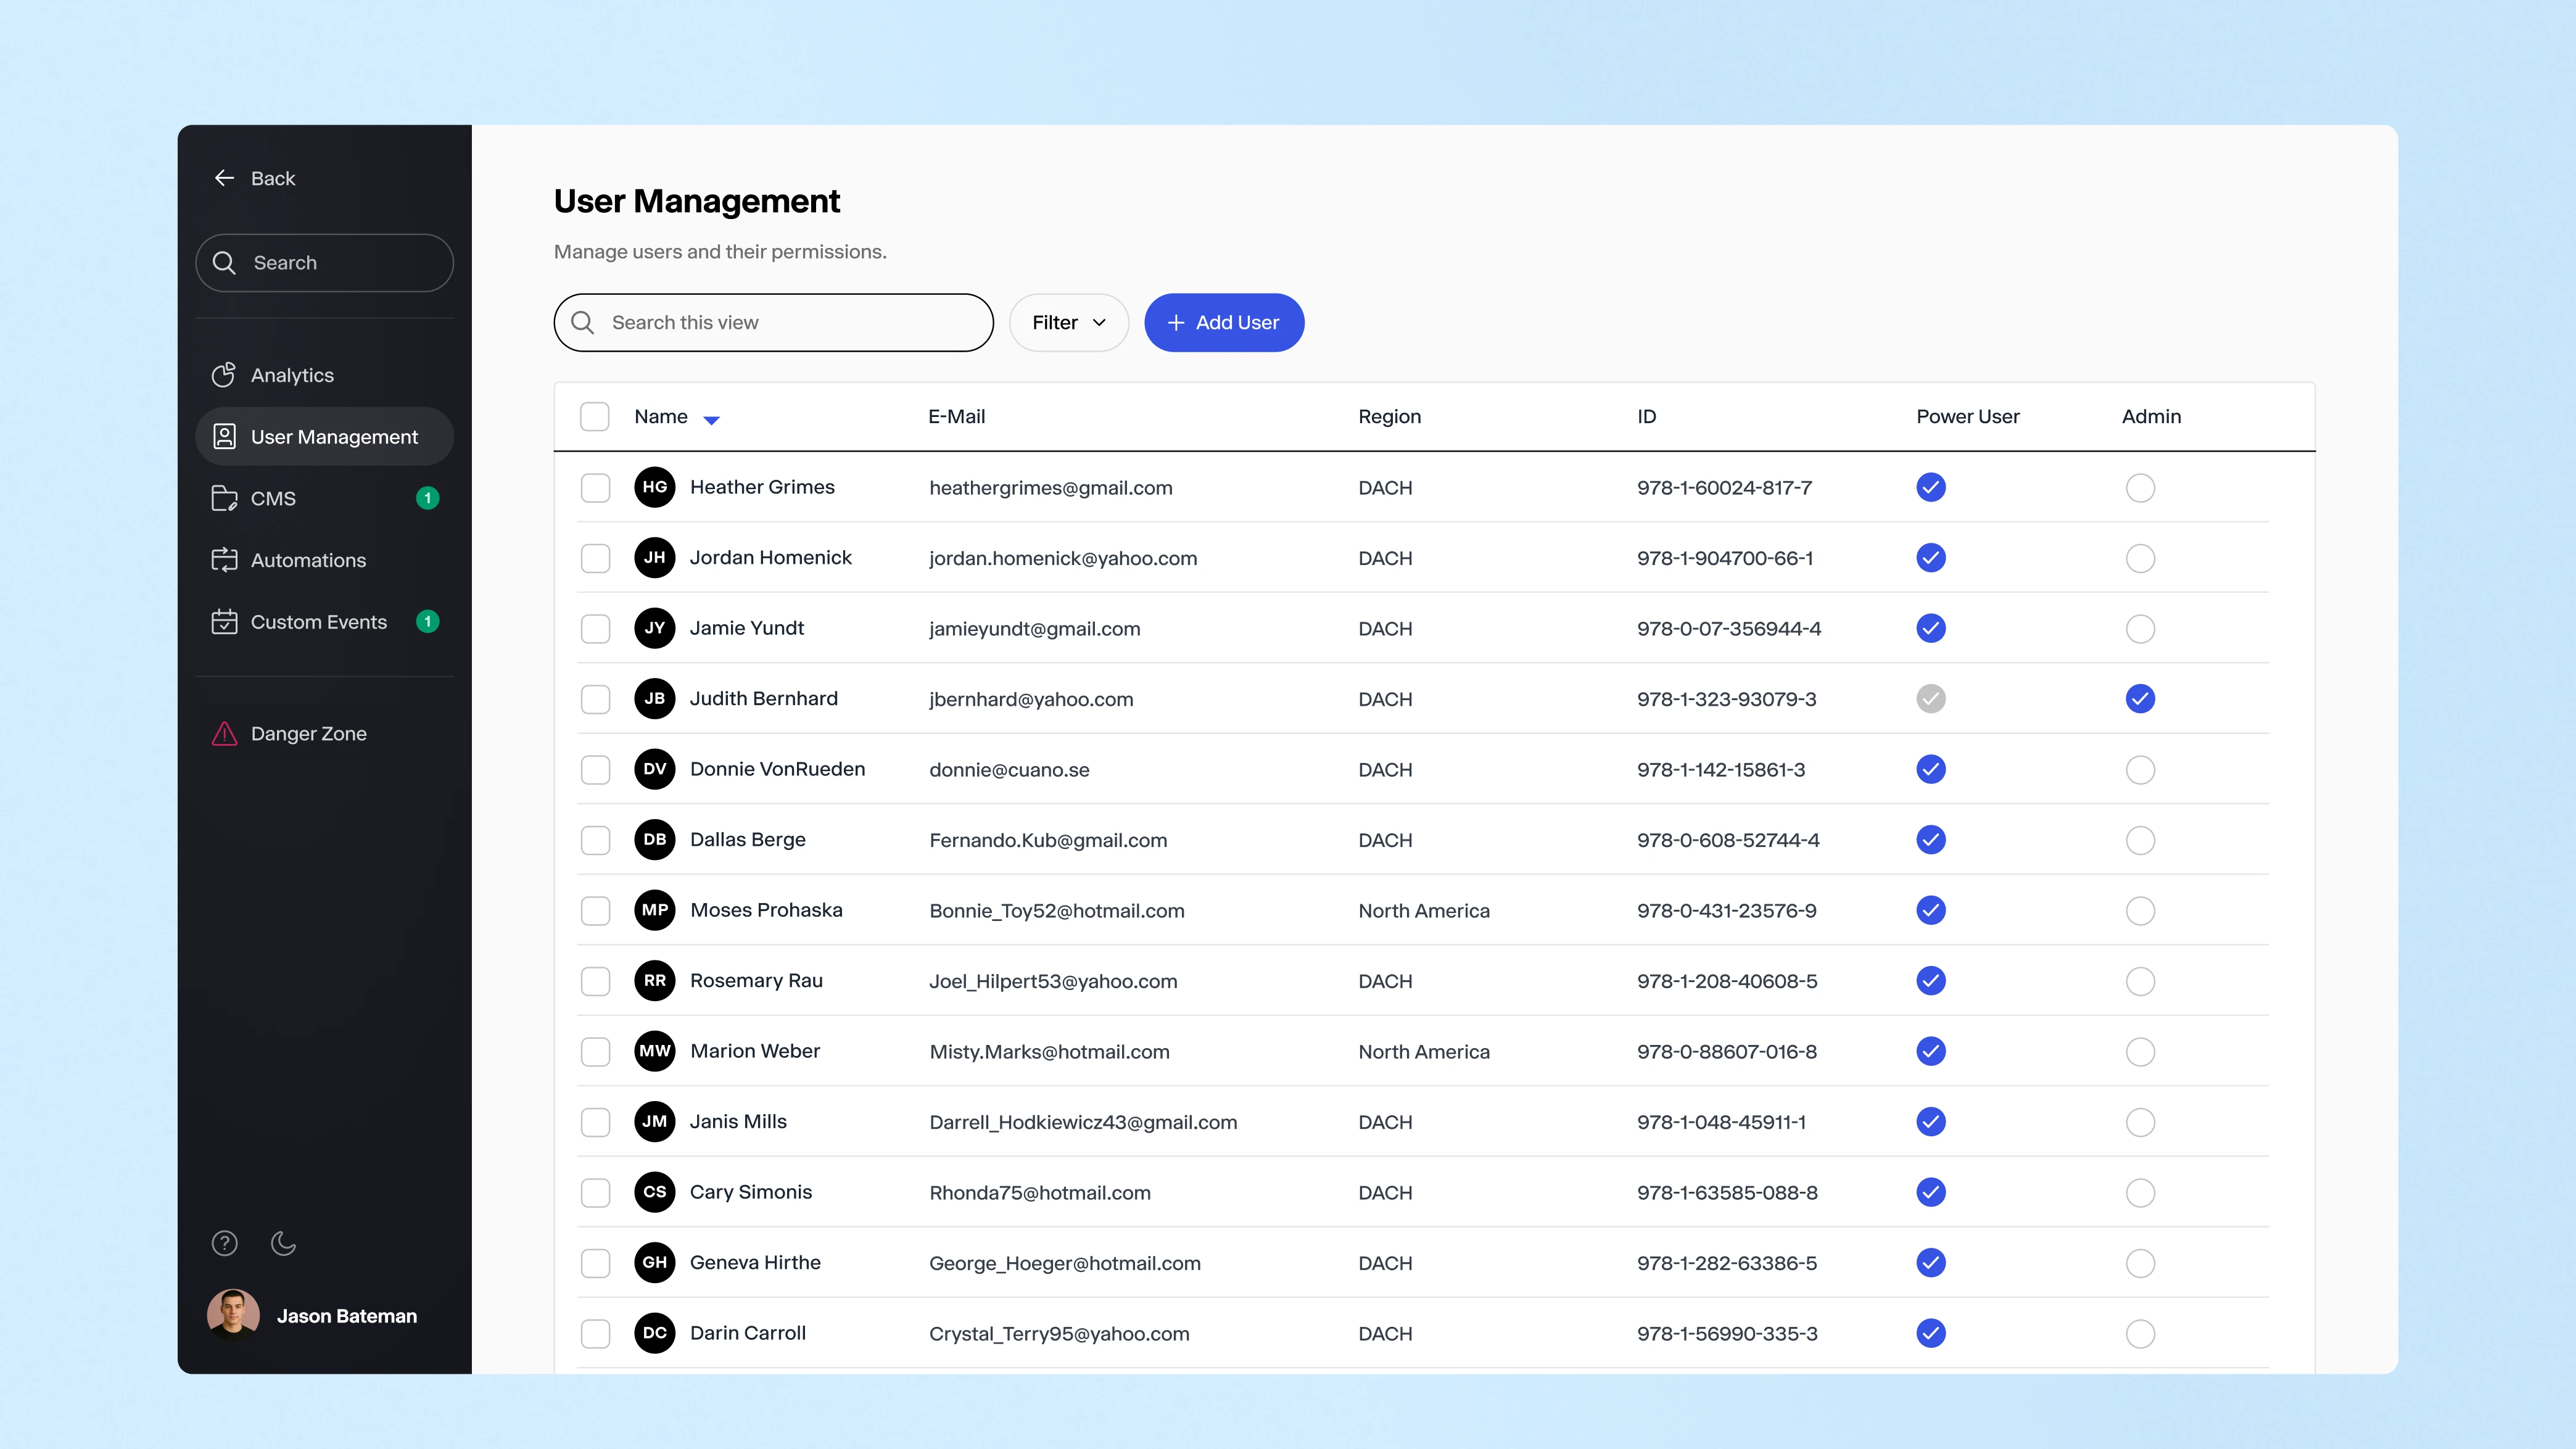The height and width of the screenshot is (1449, 2576).
Task: Toggle dark mode with moon icon
Action: point(284,1243)
